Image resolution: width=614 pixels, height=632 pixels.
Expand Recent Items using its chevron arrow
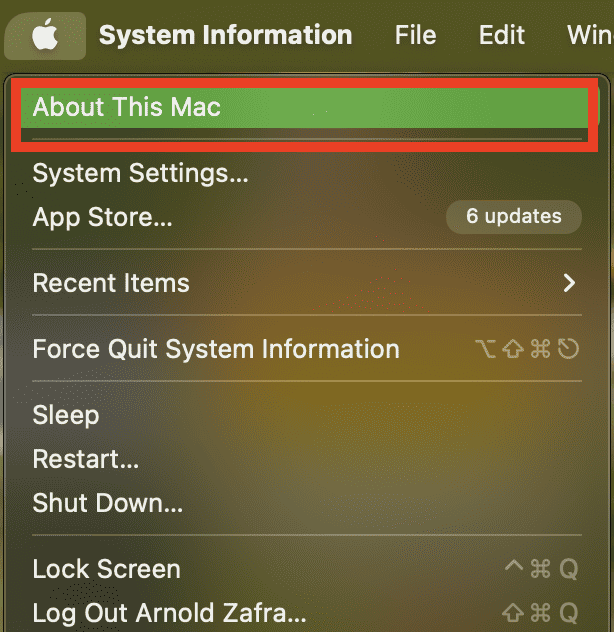(569, 283)
